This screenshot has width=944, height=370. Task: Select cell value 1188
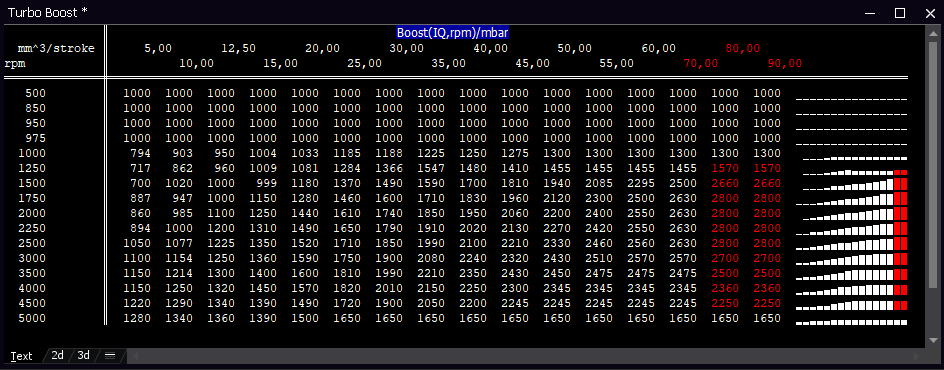[x=390, y=153]
